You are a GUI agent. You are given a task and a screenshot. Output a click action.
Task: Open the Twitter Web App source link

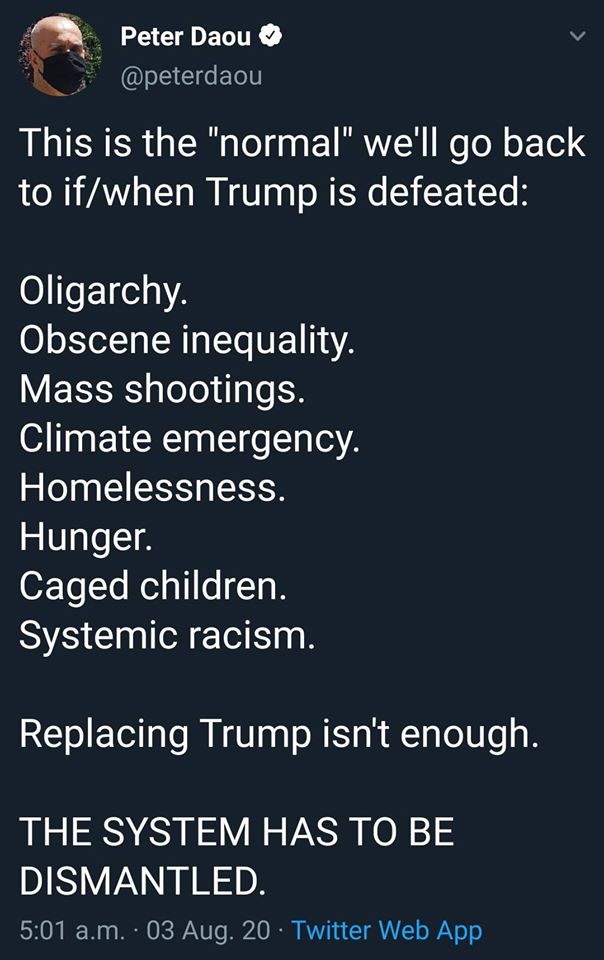point(387,931)
